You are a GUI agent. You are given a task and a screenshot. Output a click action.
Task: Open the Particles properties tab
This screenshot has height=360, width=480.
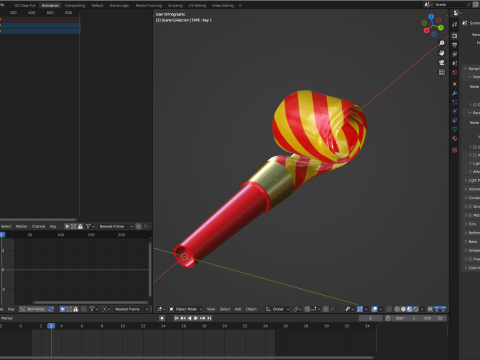tap(455, 102)
